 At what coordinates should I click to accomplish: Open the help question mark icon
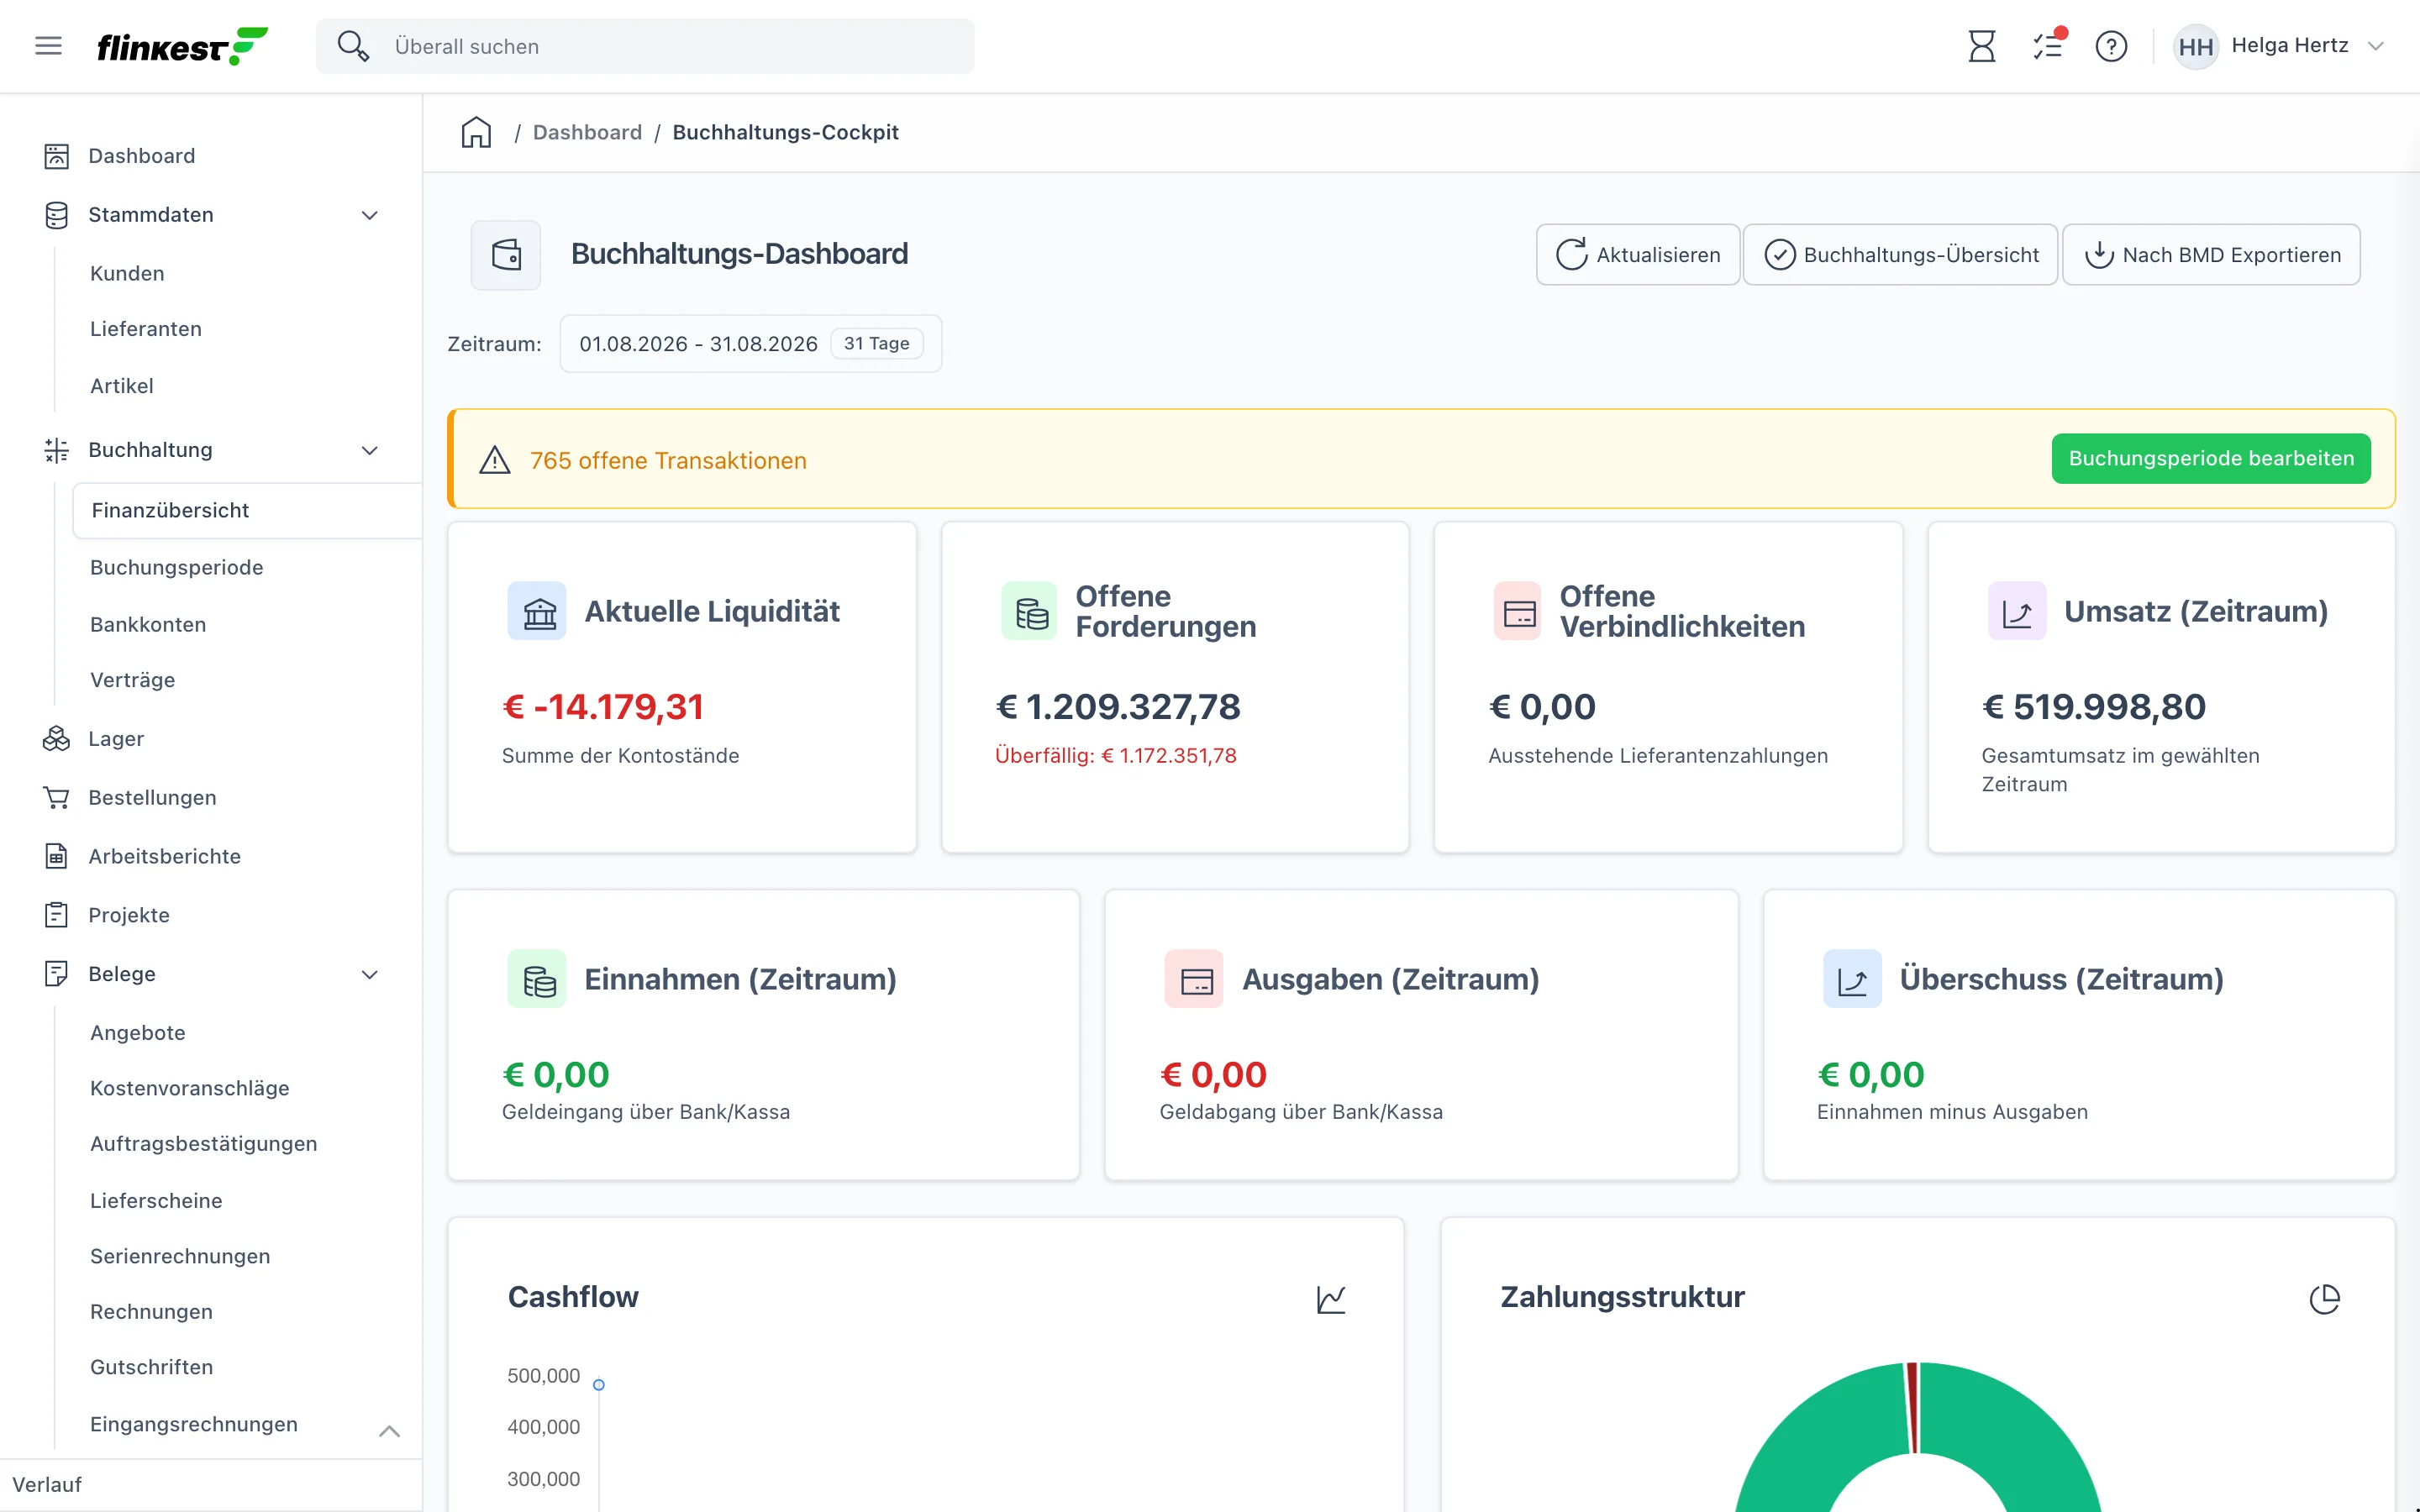2111,46
